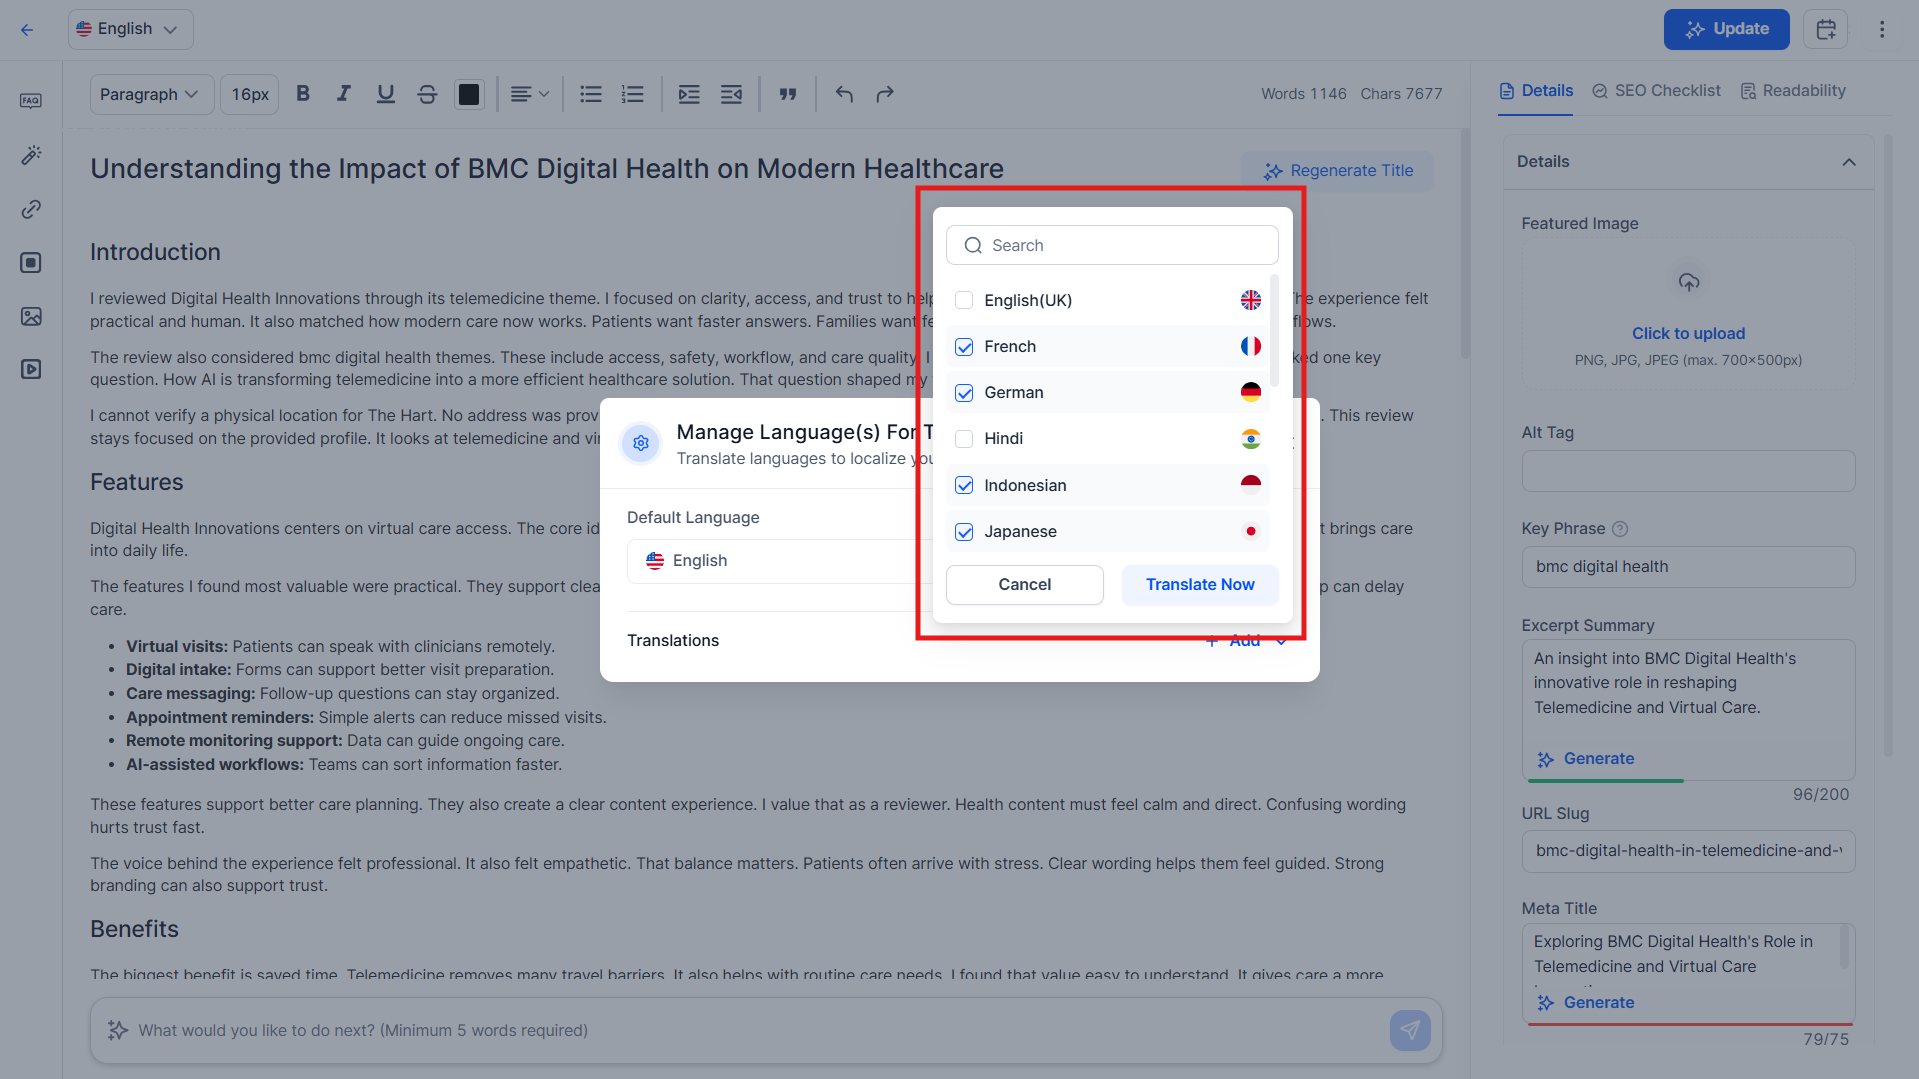Click the language Search field

[1112, 245]
